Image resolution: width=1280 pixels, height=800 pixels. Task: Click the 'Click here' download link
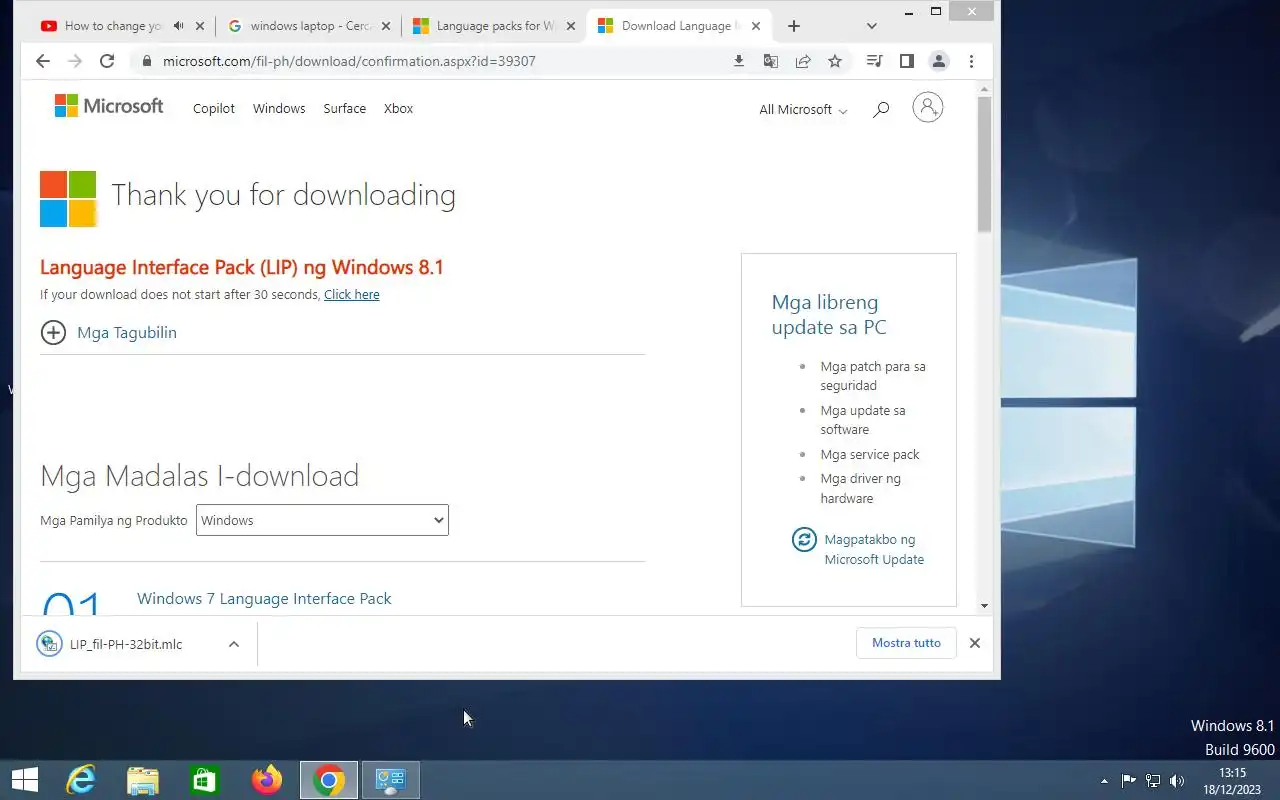click(x=352, y=294)
